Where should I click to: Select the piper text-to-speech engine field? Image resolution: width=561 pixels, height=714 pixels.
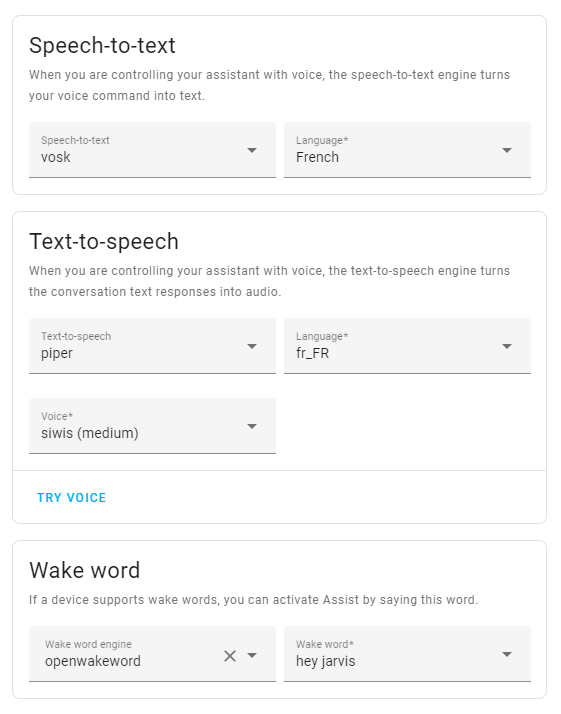[x=152, y=346]
